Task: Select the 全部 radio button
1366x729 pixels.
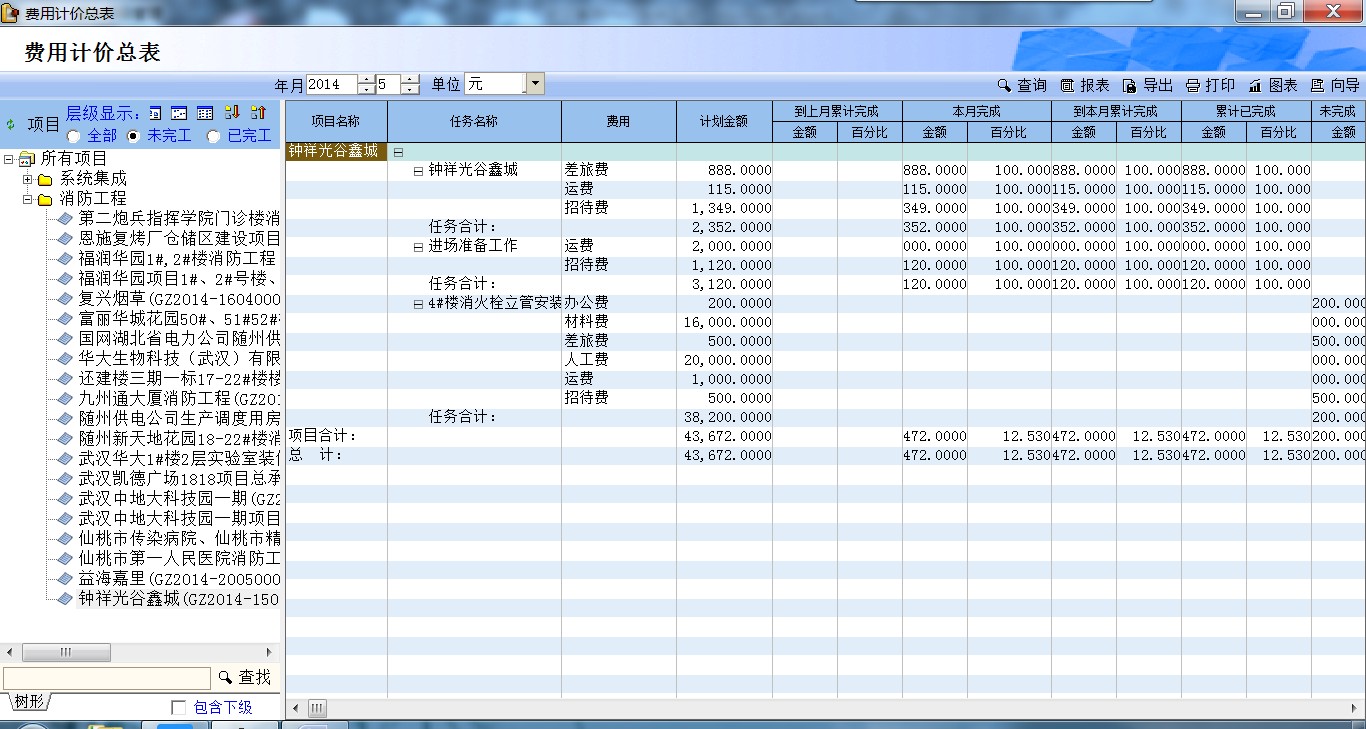Action: [74, 136]
